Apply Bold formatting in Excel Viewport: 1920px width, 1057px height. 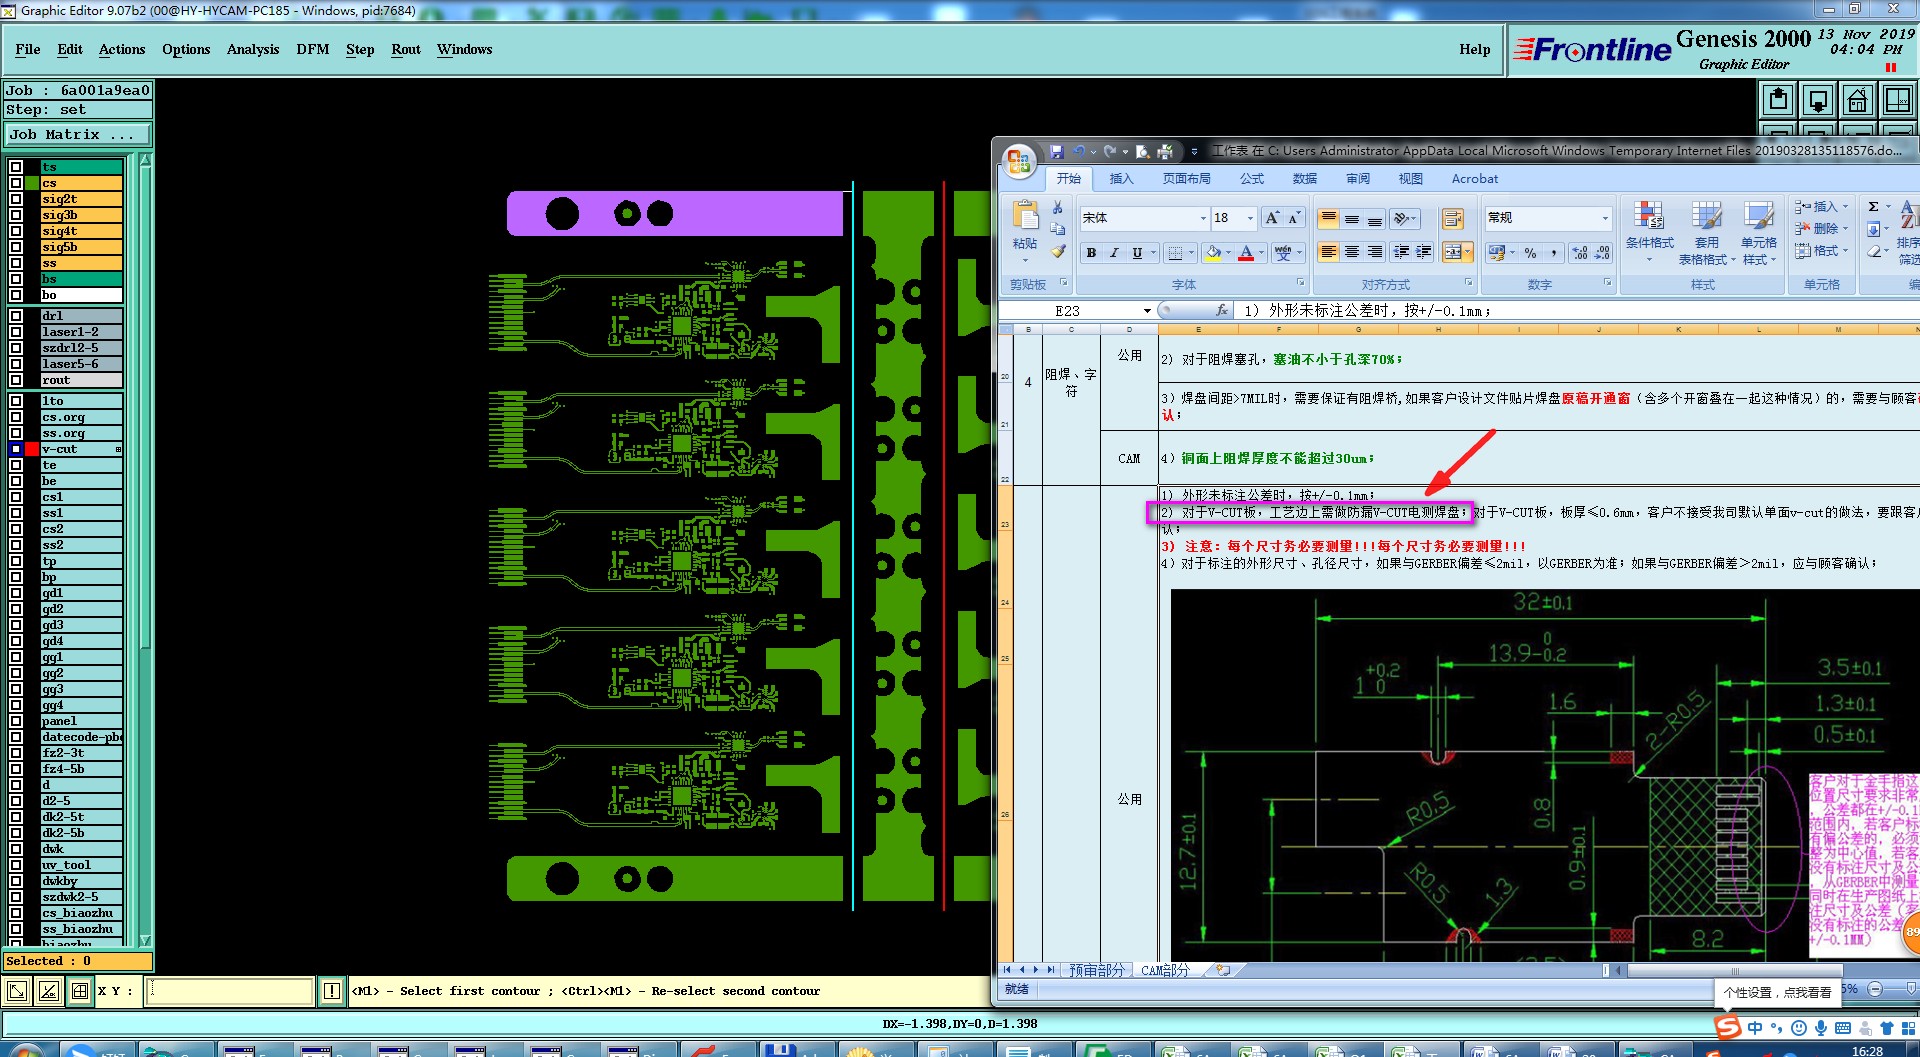coord(1091,253)
